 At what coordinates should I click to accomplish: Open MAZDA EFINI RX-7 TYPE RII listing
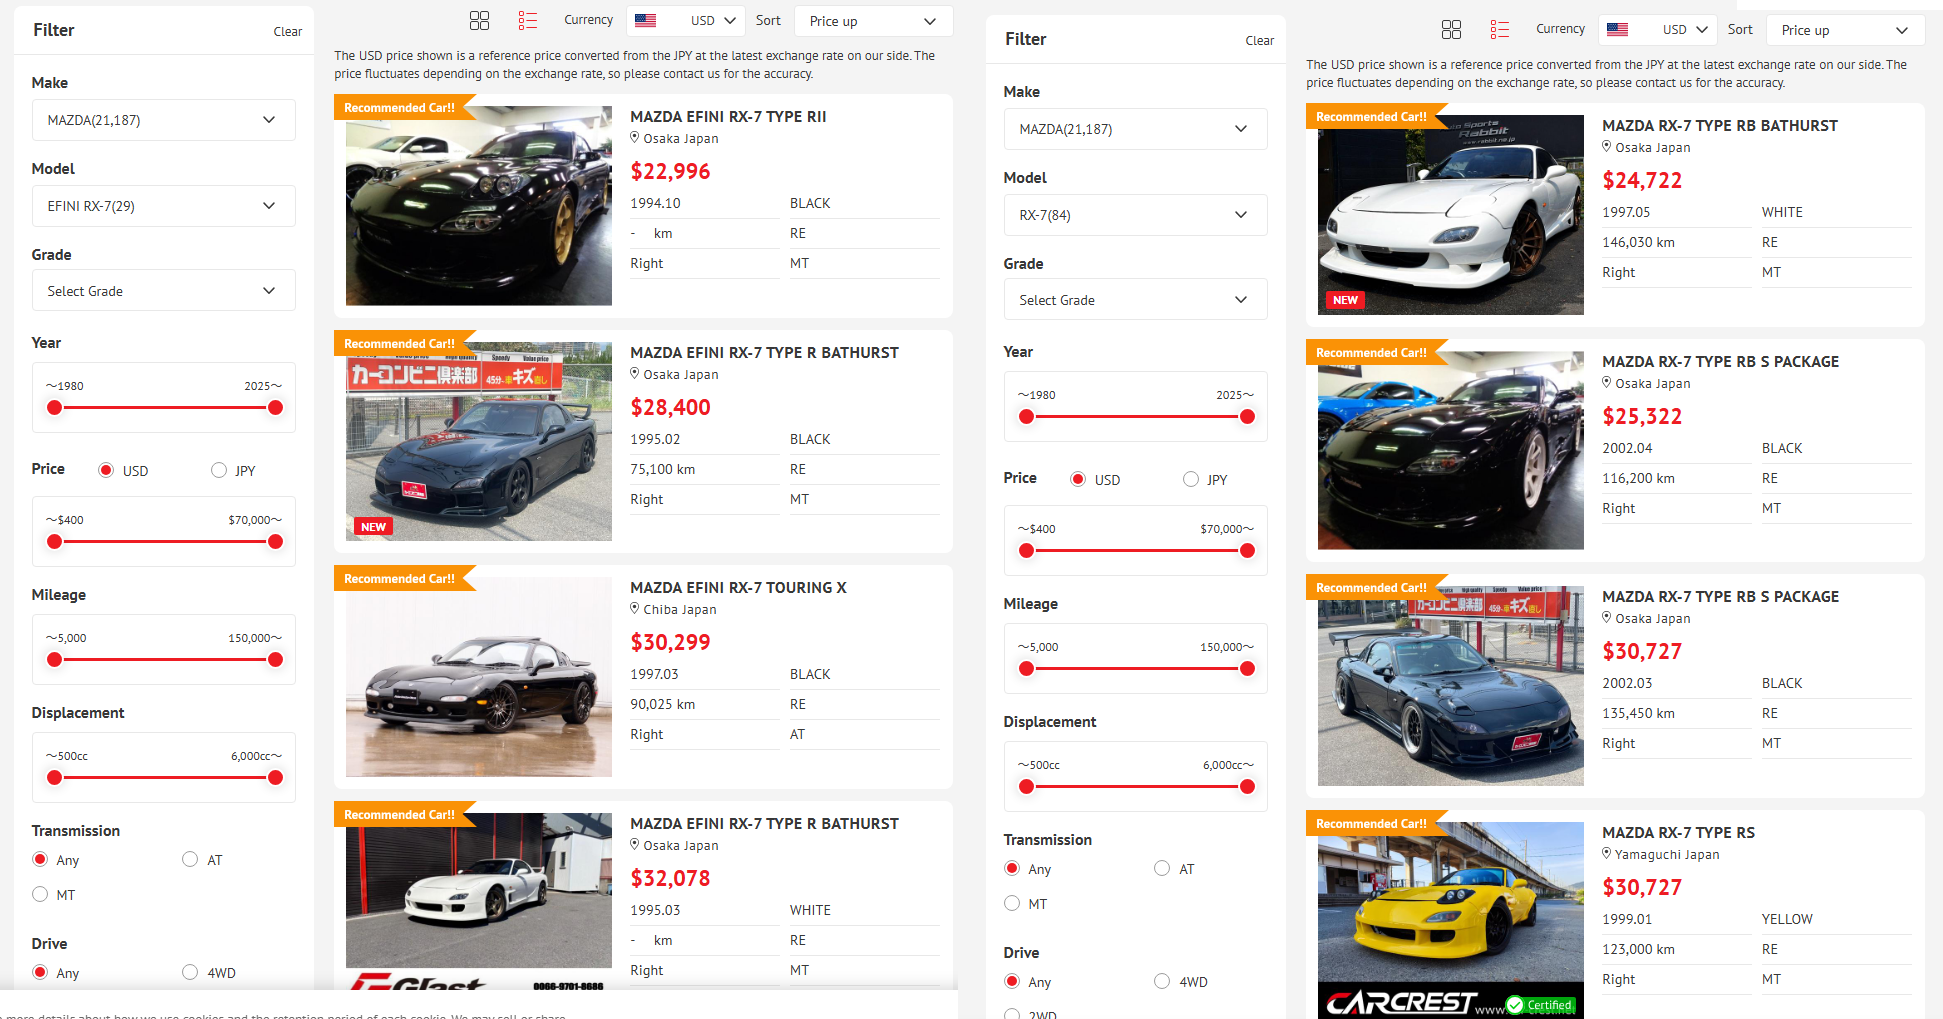click(728, 116)
